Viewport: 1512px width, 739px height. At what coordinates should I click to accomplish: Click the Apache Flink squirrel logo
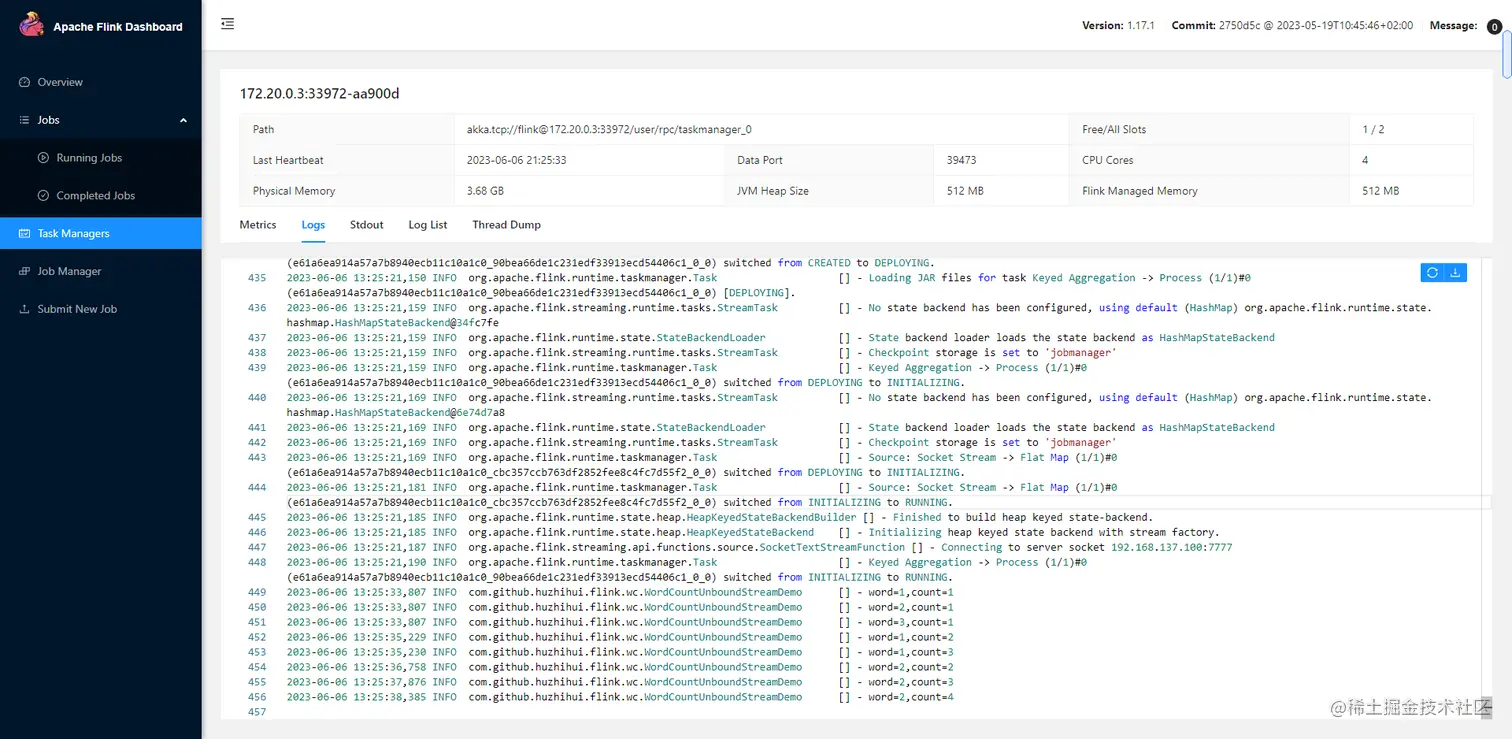[31, 25]
